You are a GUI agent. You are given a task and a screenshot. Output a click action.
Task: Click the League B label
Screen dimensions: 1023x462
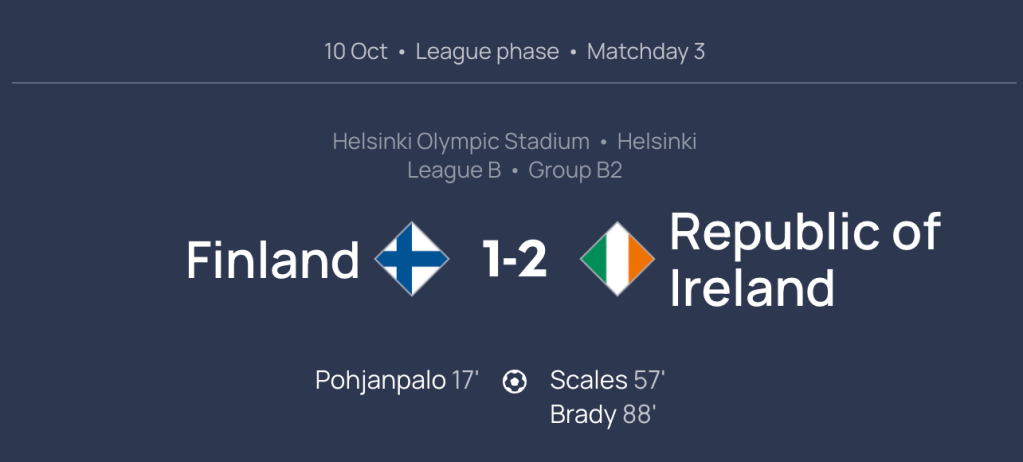tap(454, 171)
